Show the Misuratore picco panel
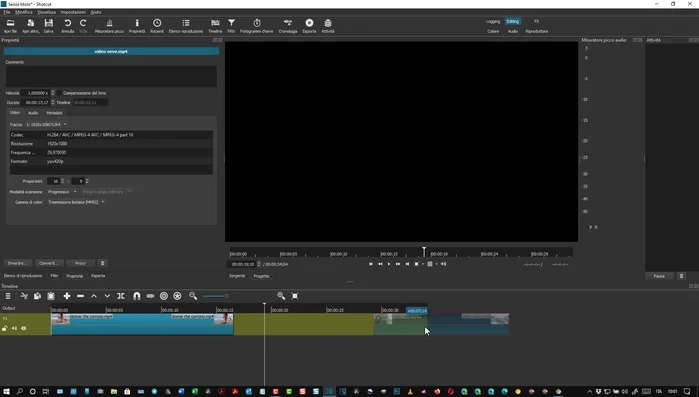Screen dimensions: 699x397 click(109, 26)
